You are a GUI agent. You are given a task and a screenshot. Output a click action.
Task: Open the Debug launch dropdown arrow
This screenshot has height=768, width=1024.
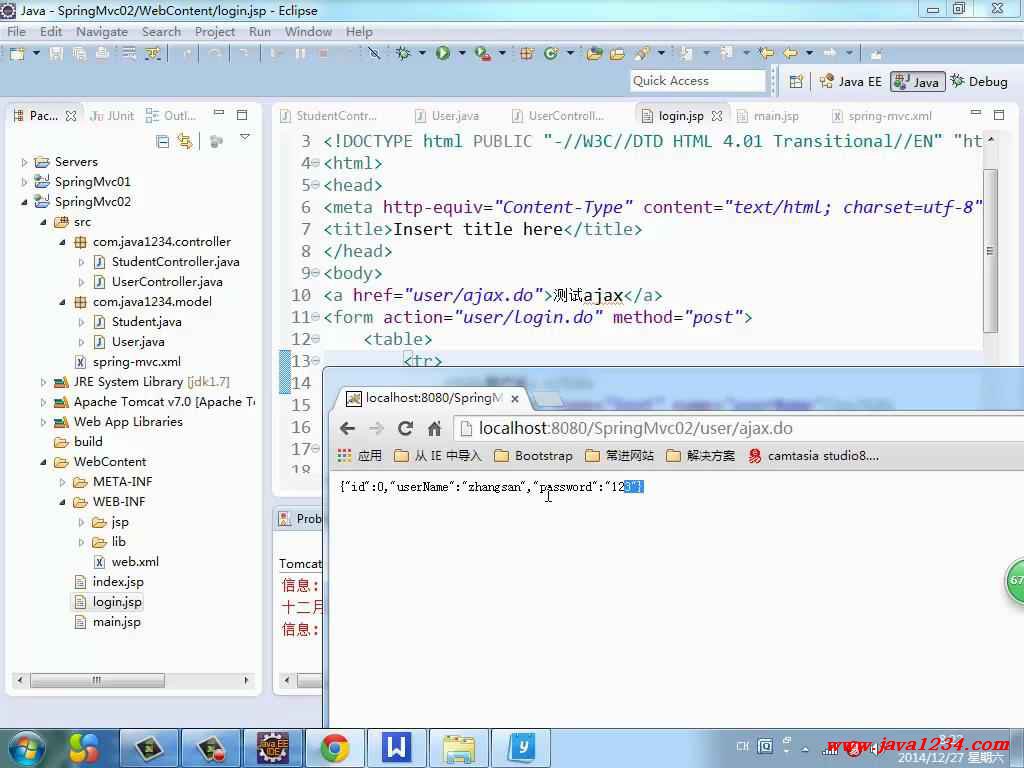point(422,53)
